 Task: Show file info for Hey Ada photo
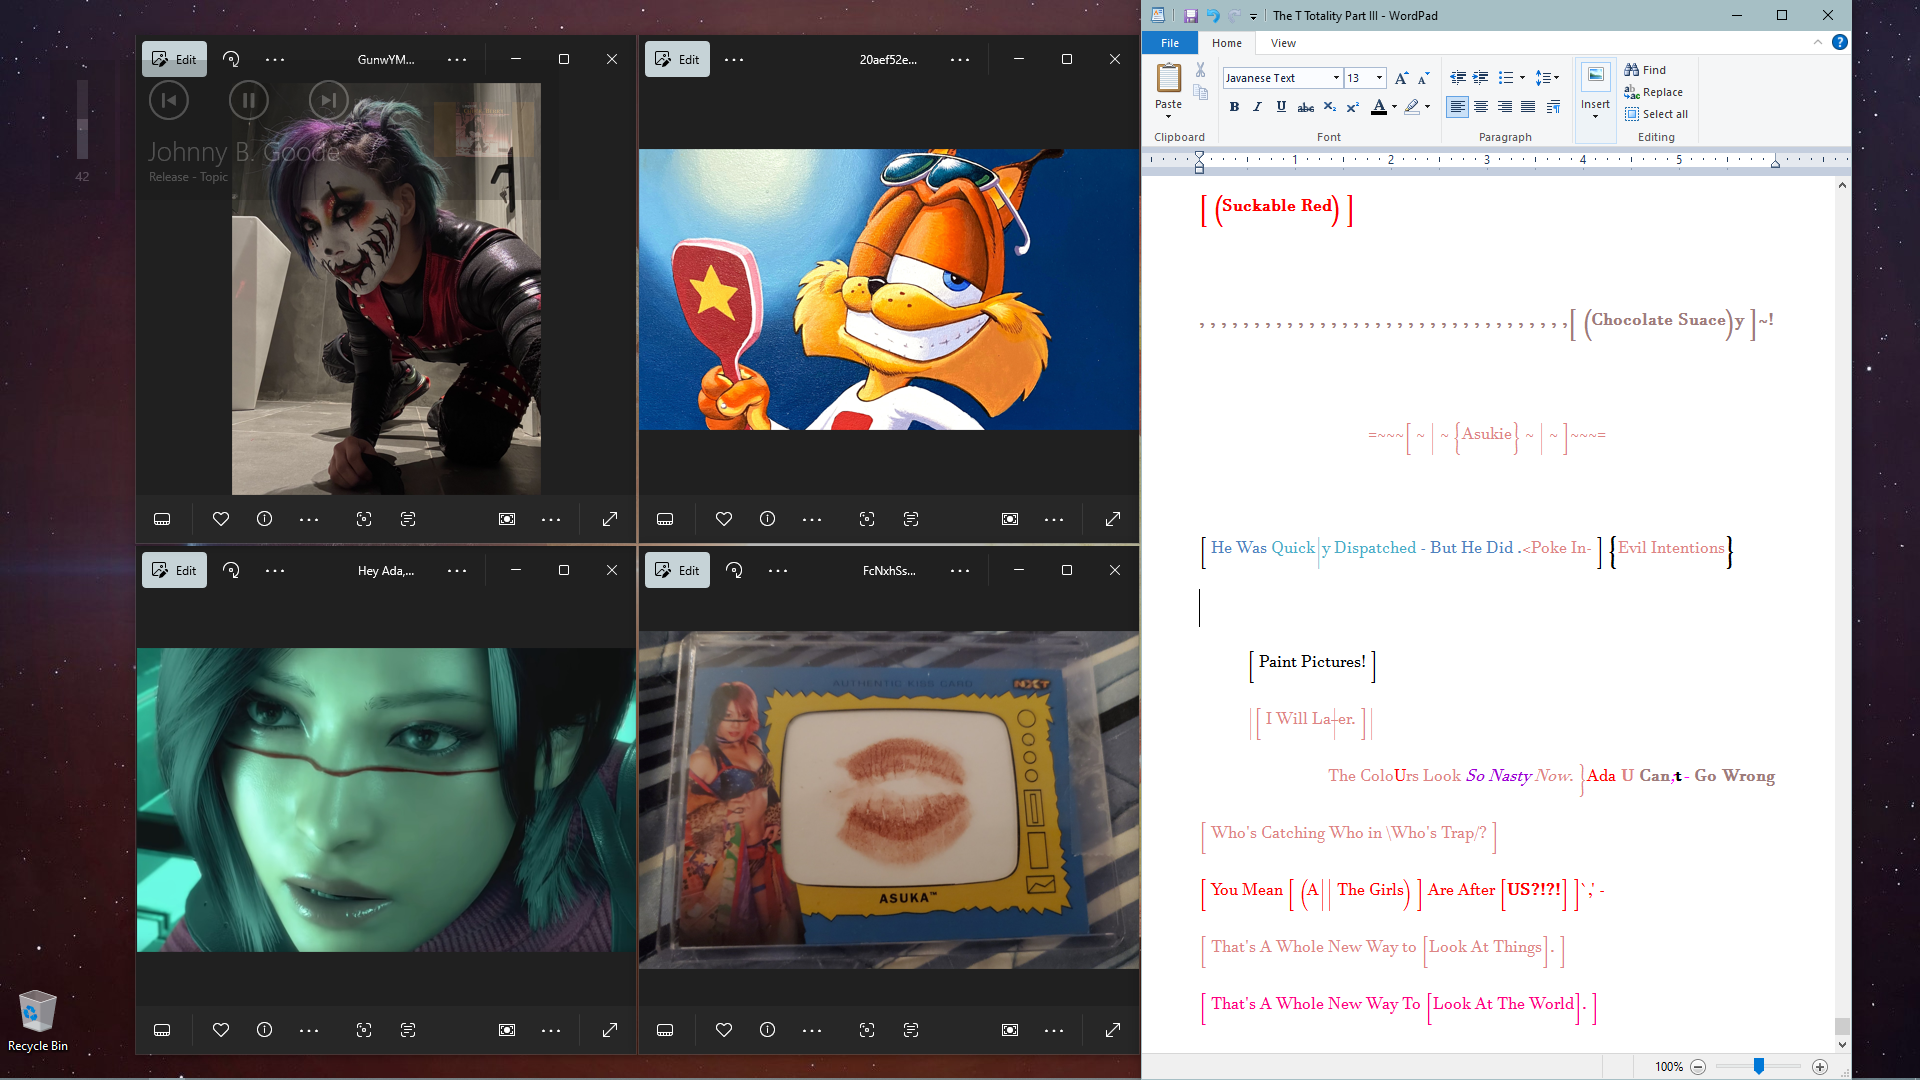(264, 1030)
